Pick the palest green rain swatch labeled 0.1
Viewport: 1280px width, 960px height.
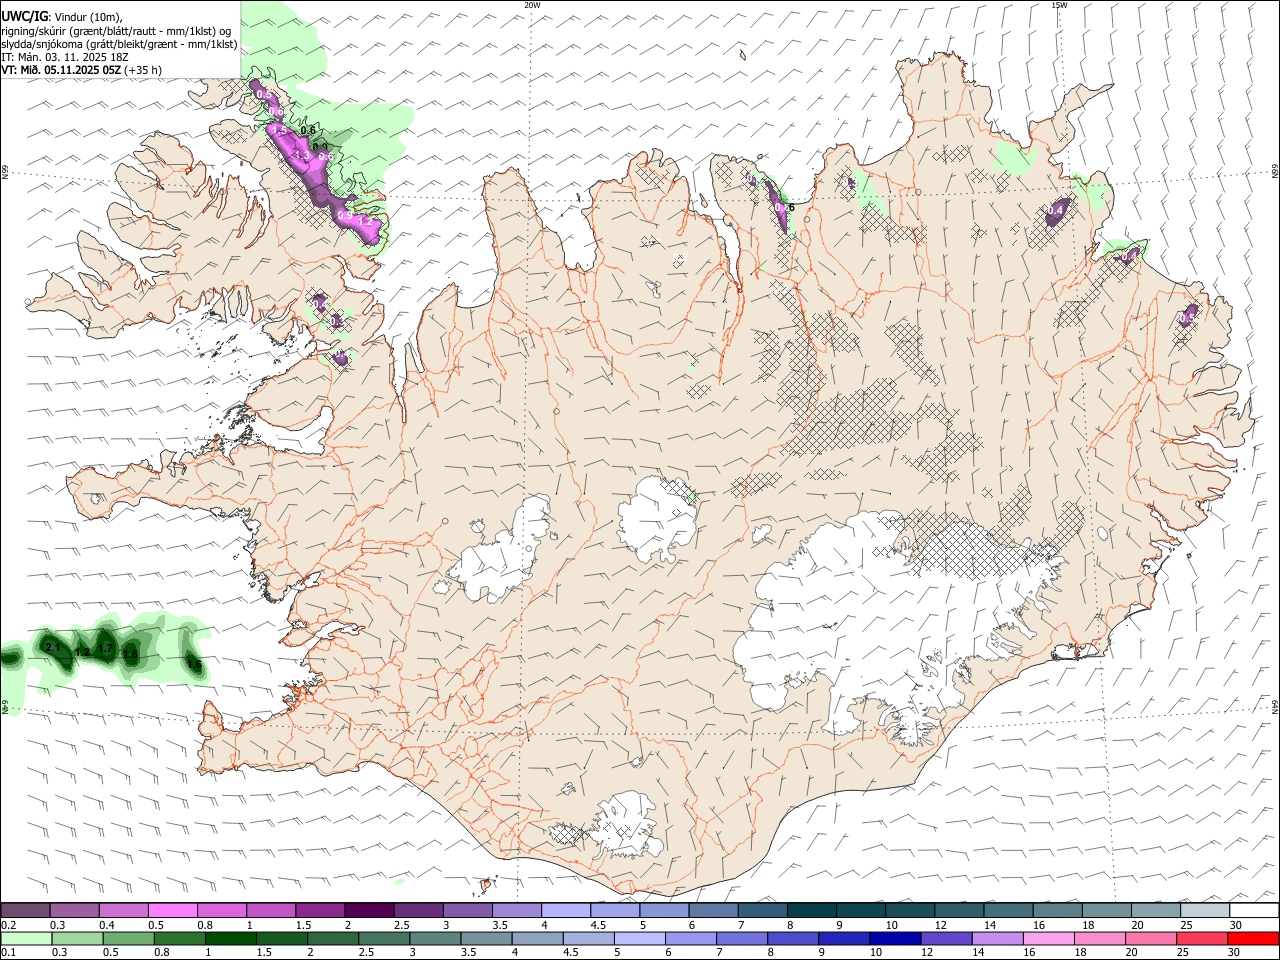[27, 938]
